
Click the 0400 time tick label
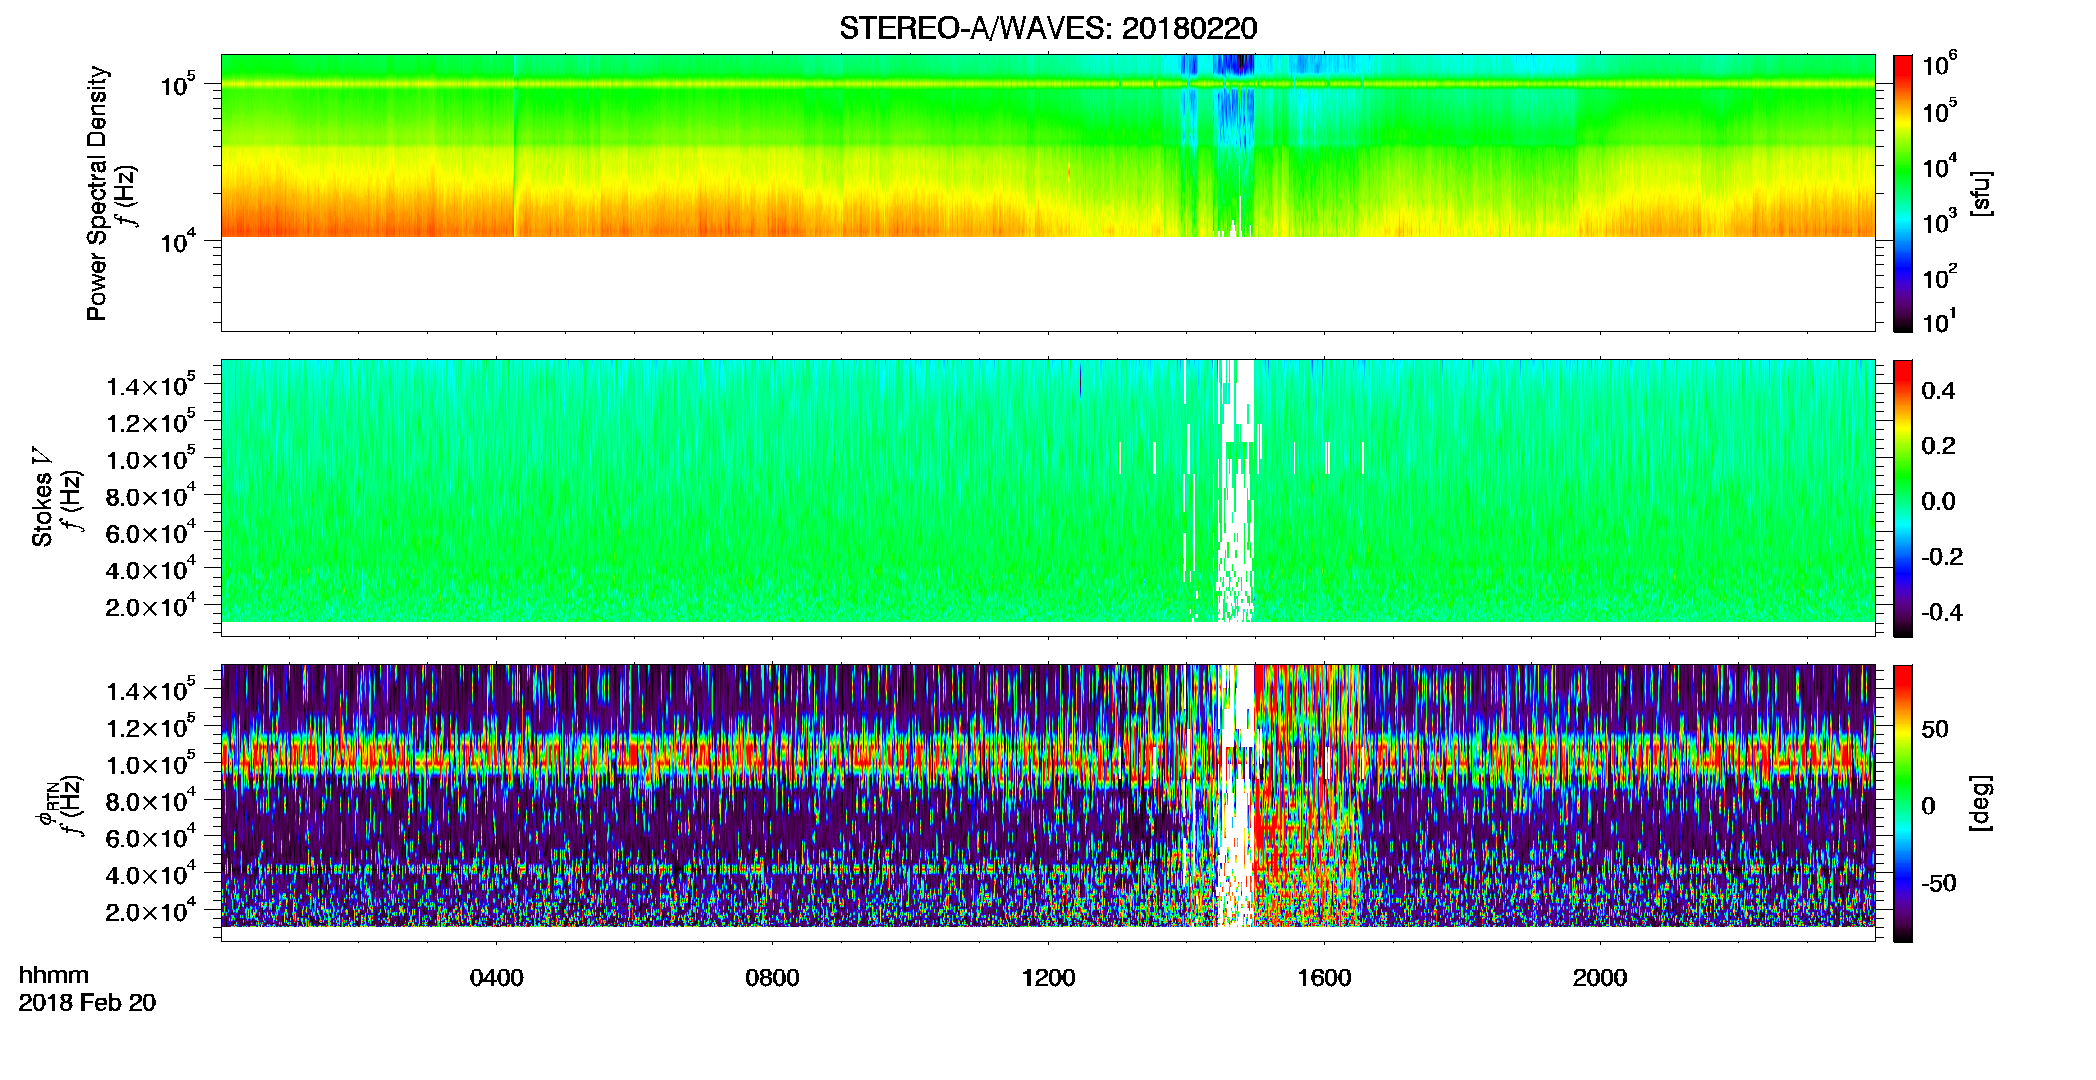[496, 977]
